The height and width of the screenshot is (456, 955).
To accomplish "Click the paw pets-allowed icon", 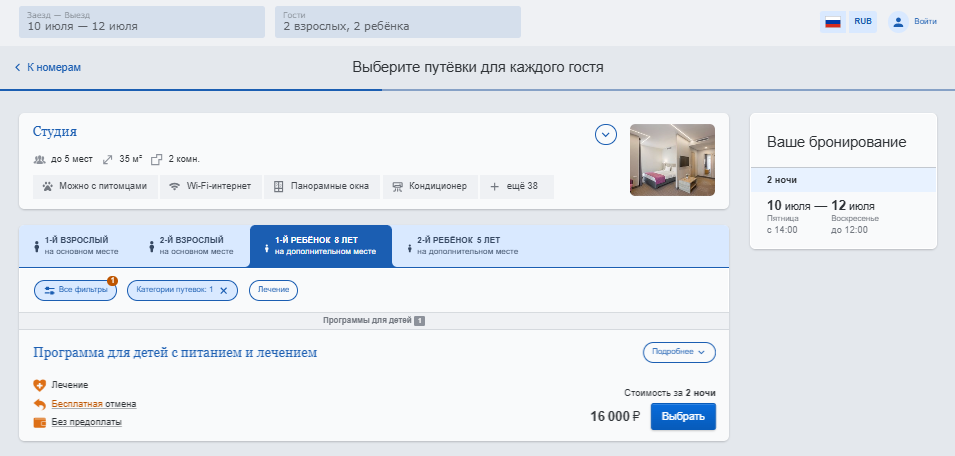I will click(48, 186).
